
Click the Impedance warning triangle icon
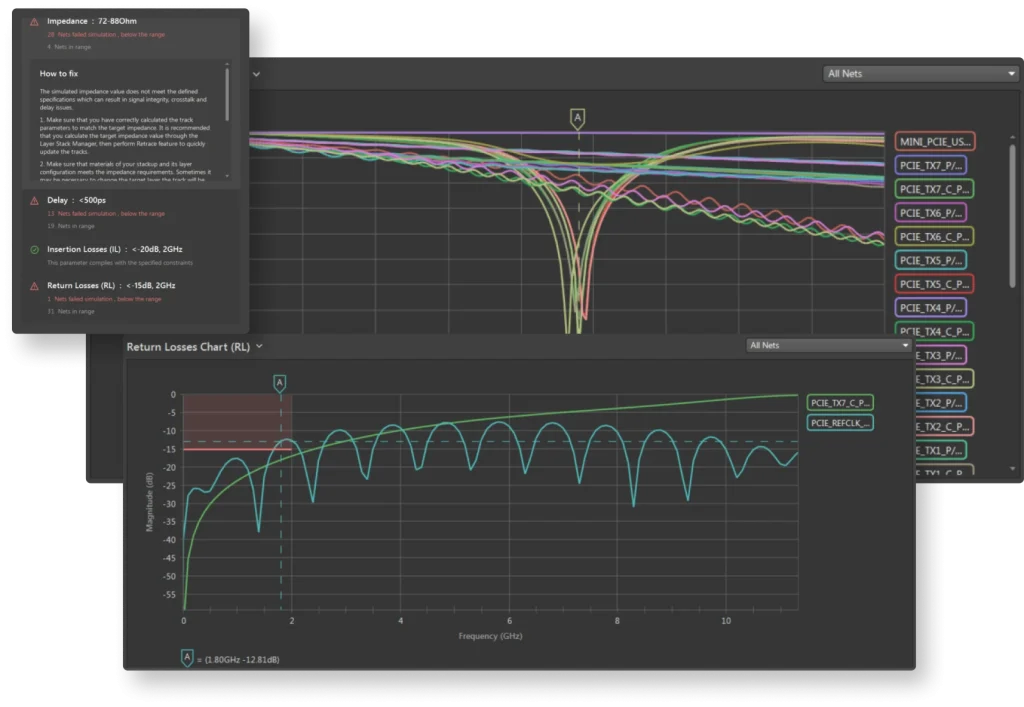point(35,21)
